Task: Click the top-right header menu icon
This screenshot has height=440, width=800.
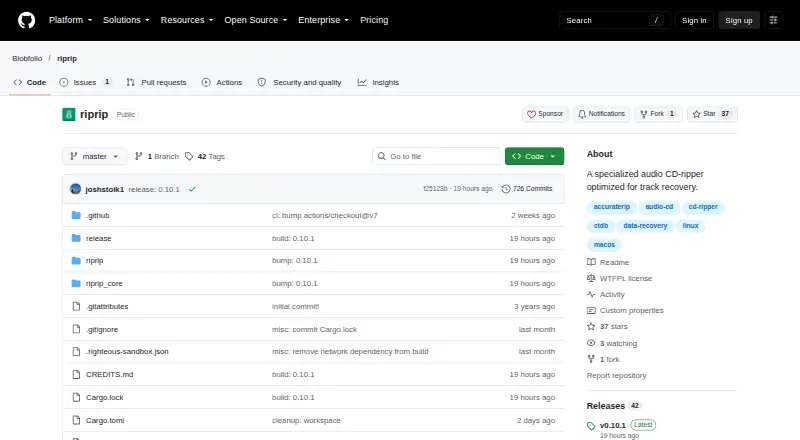Action: [773, 20]
